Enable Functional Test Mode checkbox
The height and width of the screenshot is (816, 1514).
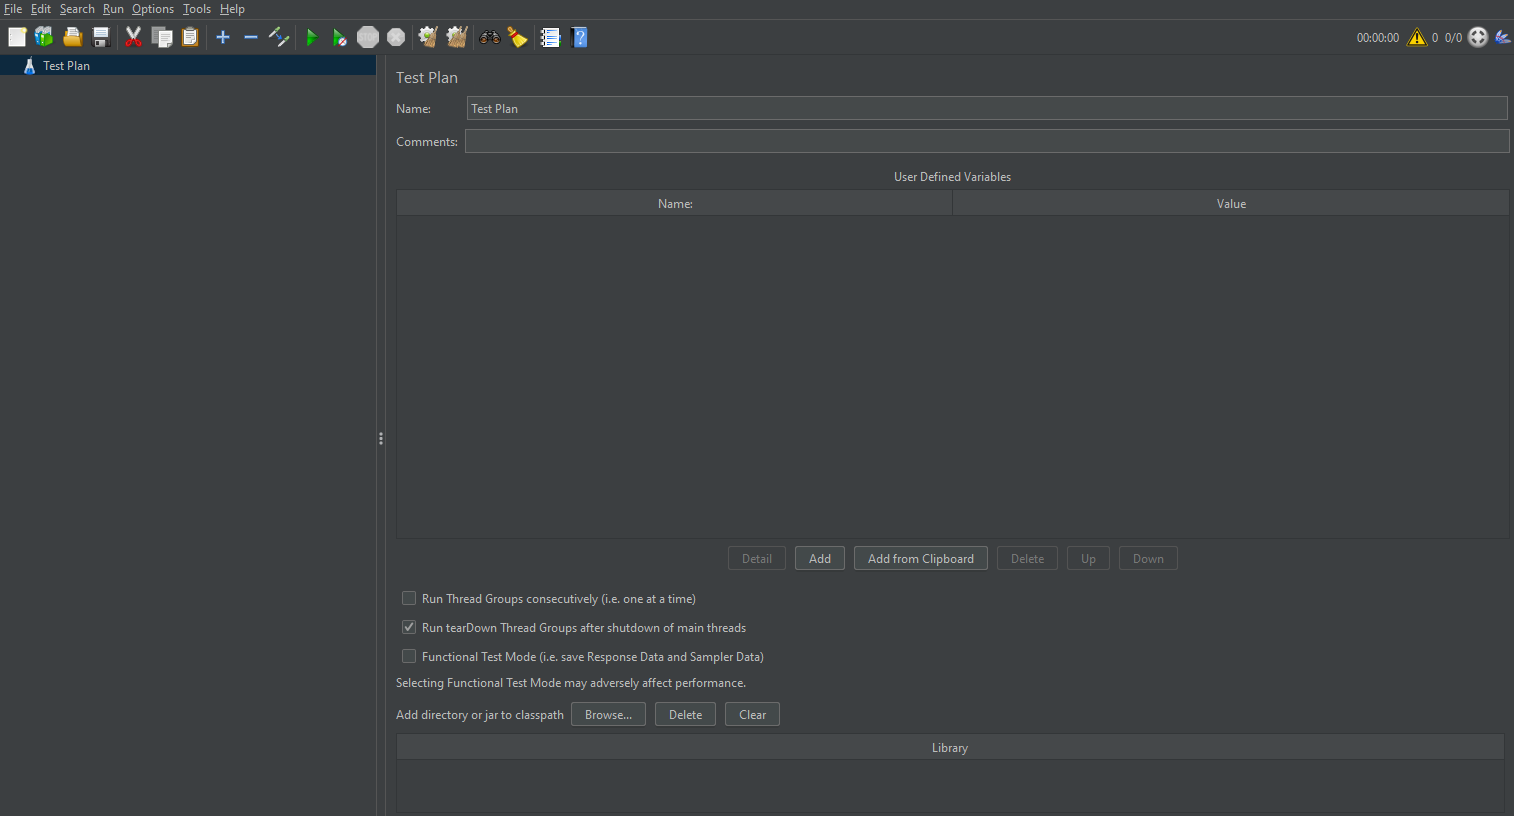click(x=409, y=656)
